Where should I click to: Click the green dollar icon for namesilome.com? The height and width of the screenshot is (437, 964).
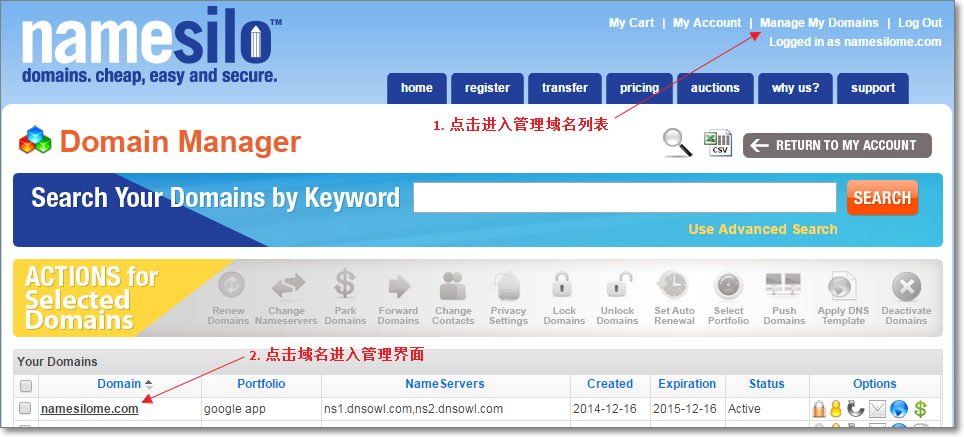click(920, 409)
